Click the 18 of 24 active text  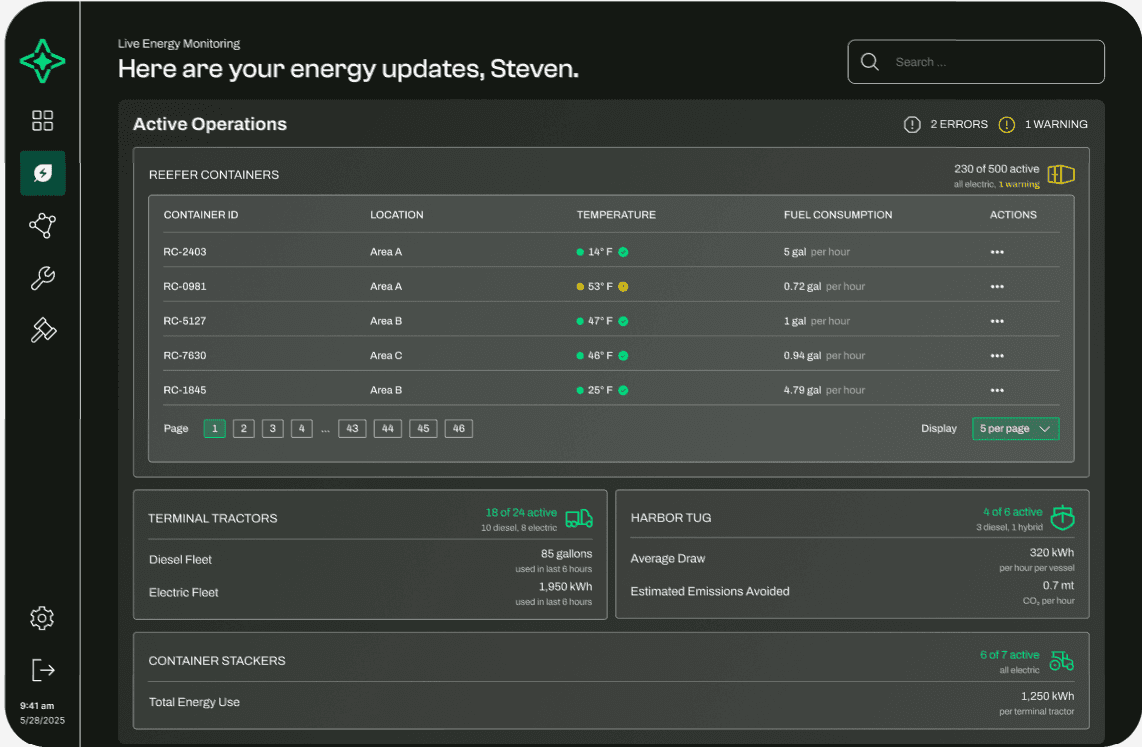pyautogui.click(x=521, y=513)
